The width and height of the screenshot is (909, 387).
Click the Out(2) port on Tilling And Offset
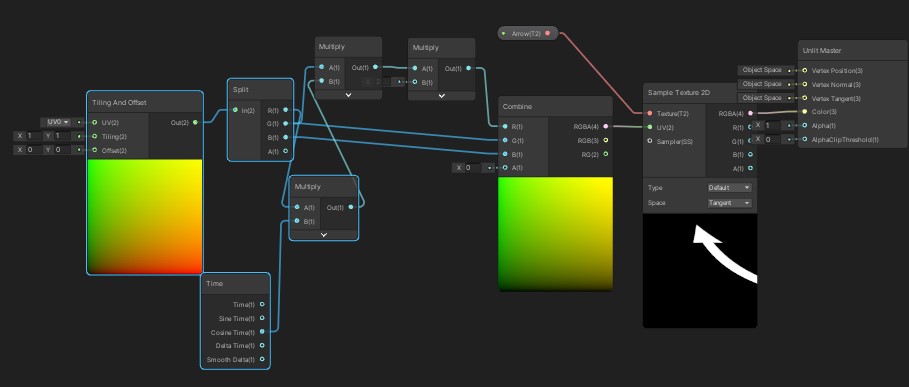click(195, 122)
